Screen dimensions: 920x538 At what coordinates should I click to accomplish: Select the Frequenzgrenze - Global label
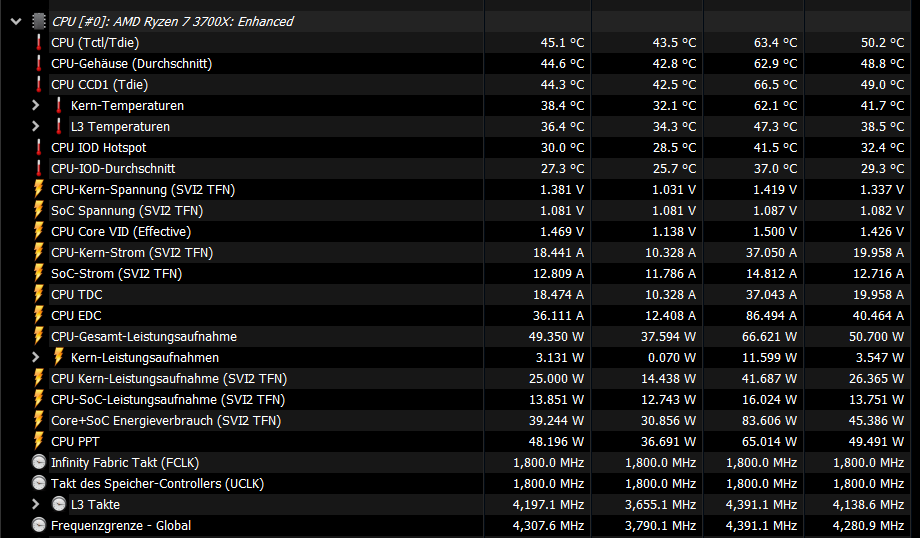coord(121,526)
